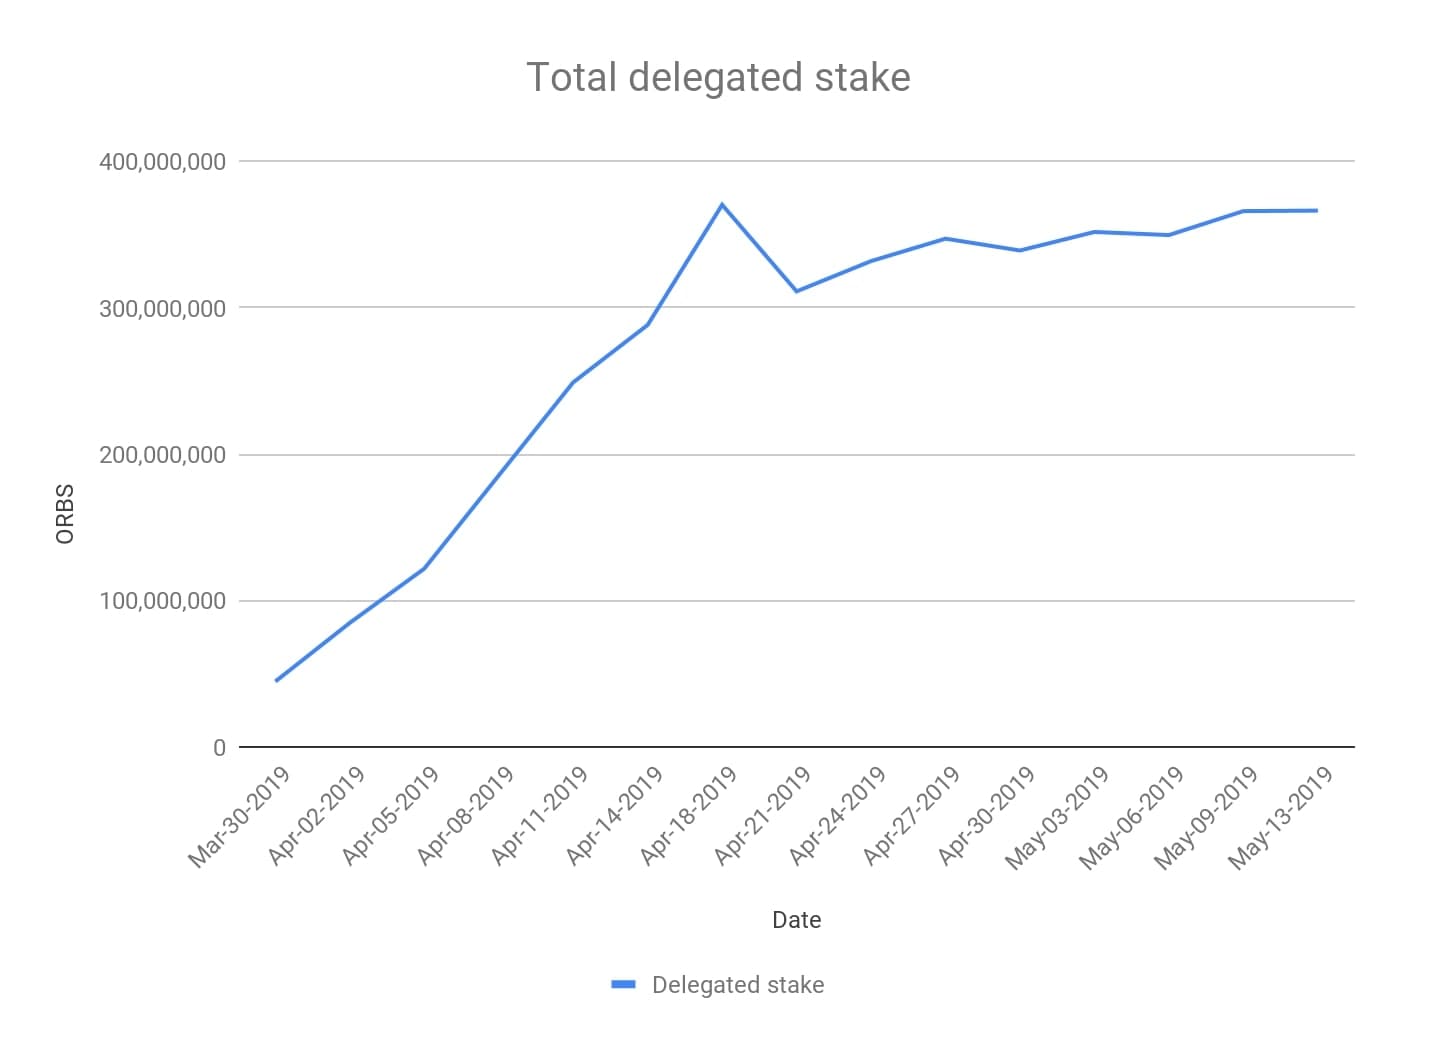This screenshot has height=1052, width=1440.
Task: Click the 400,000,000 y-axis label
Action: coord(163,161)
